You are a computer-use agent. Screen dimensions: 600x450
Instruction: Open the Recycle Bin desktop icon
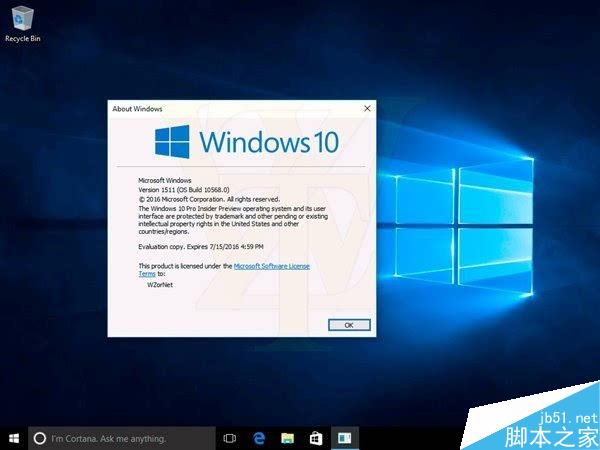tap(23, 24)
